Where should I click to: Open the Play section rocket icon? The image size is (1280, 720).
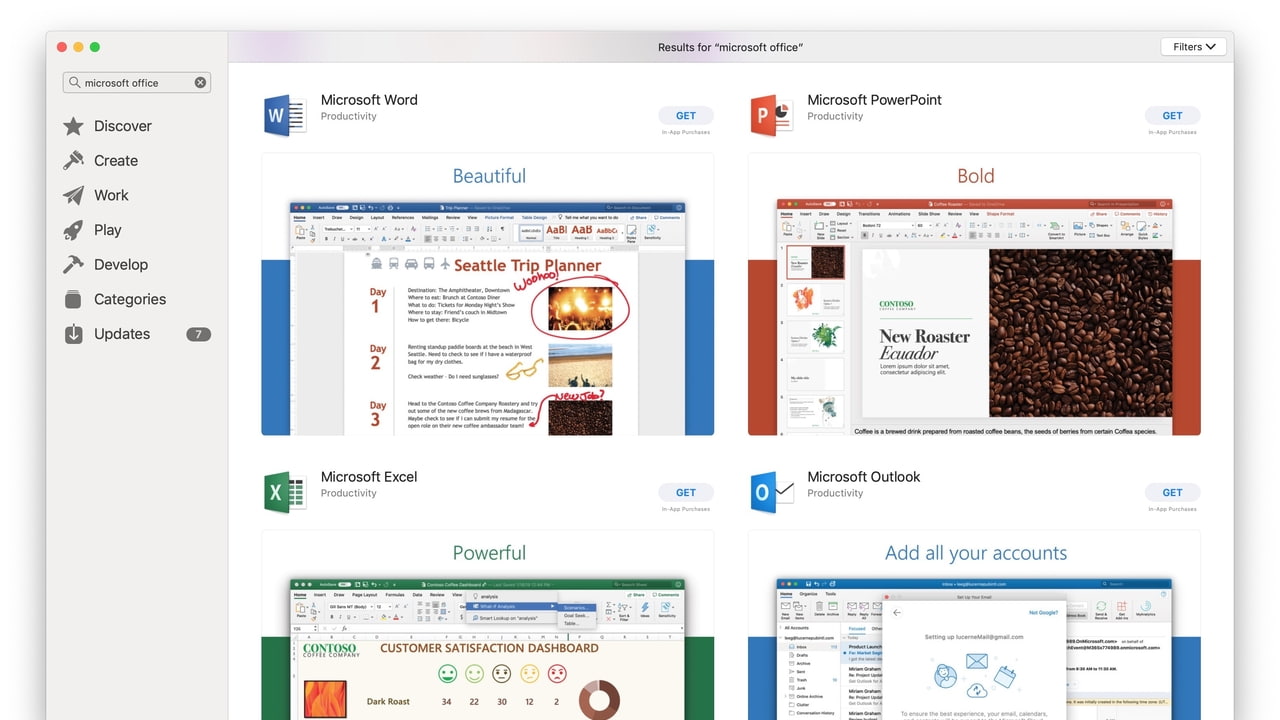point(73,230)
